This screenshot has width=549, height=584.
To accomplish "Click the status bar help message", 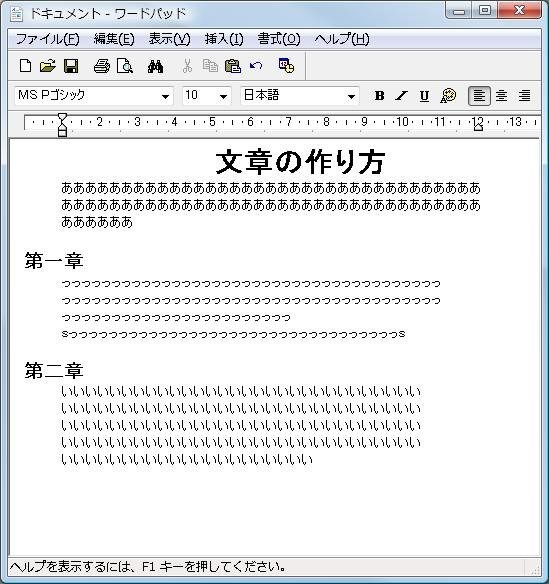I will (x=148, y=567).
